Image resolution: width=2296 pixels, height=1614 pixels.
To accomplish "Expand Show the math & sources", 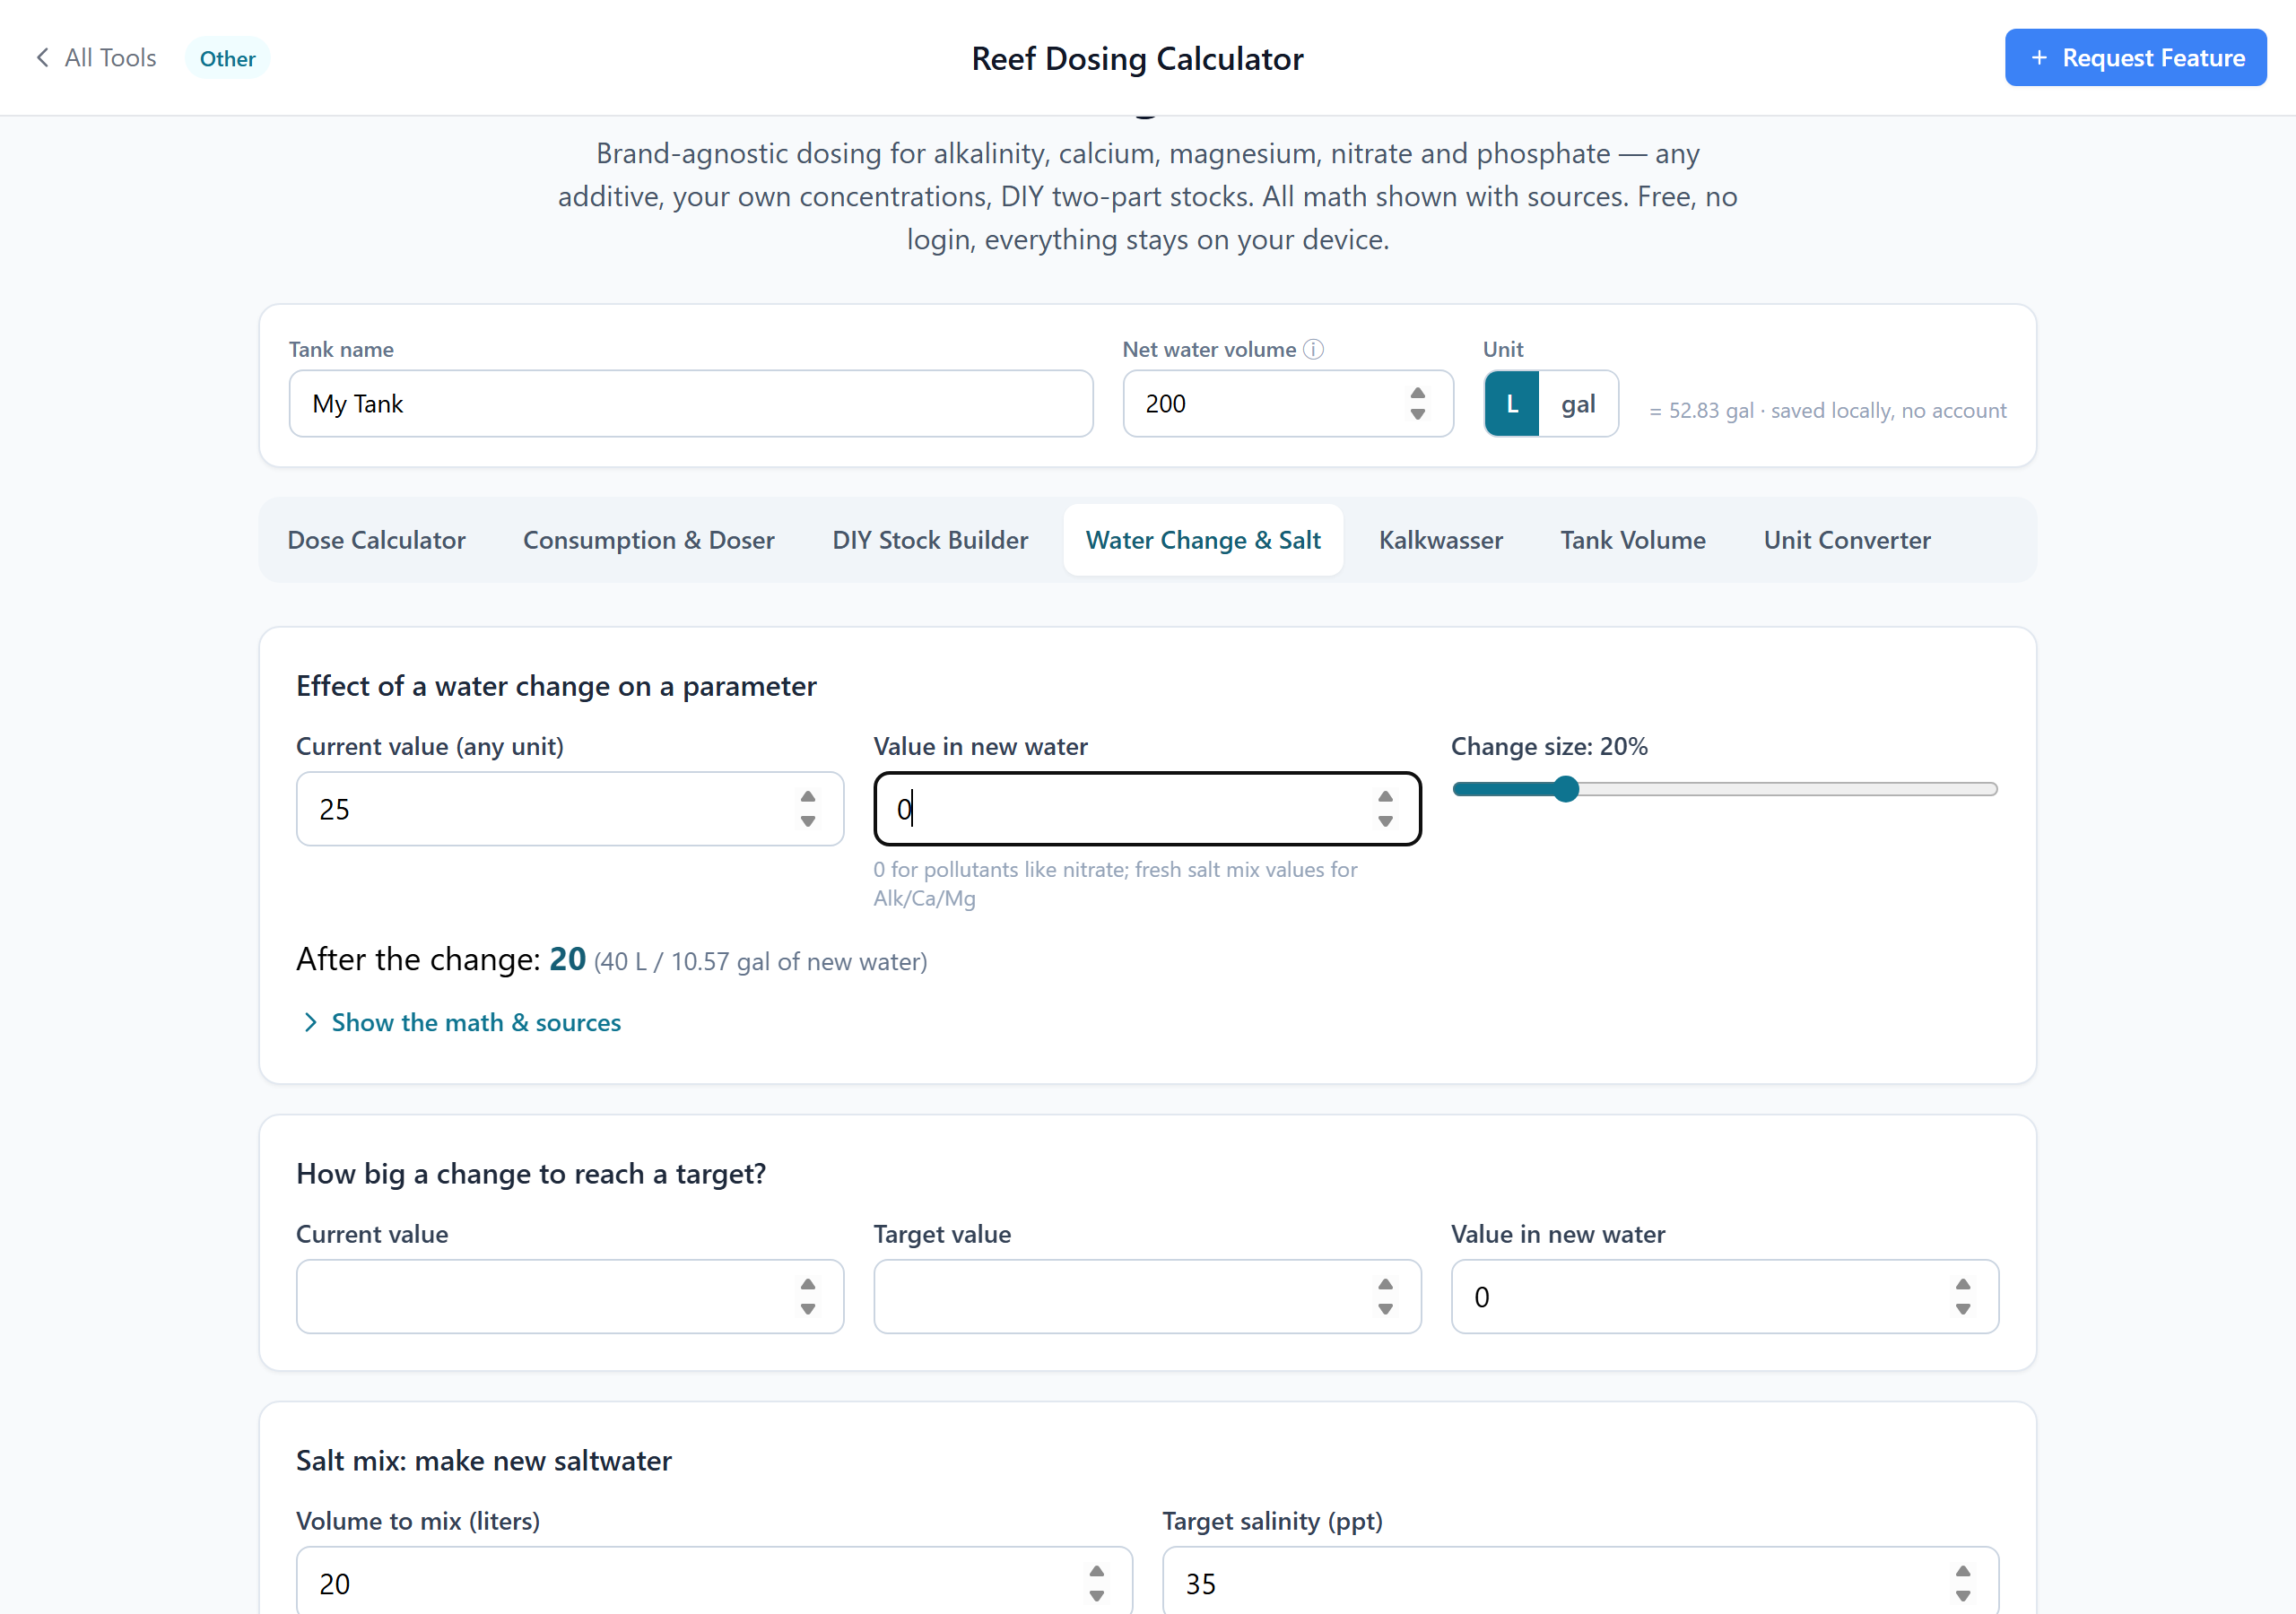I will coord(461,1022).
